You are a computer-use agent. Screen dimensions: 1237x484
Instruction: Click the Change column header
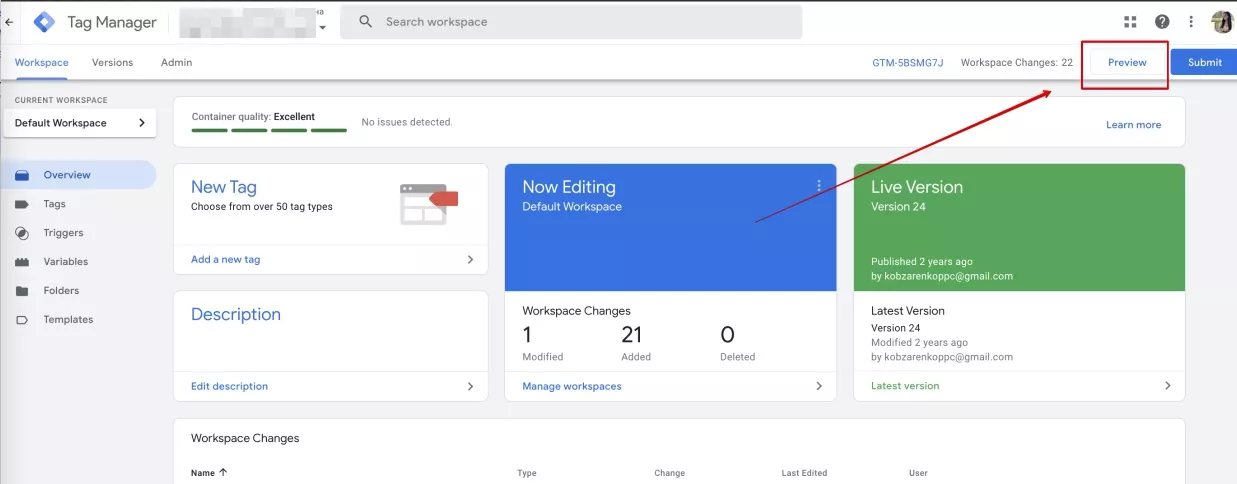[x=669, y=473]
